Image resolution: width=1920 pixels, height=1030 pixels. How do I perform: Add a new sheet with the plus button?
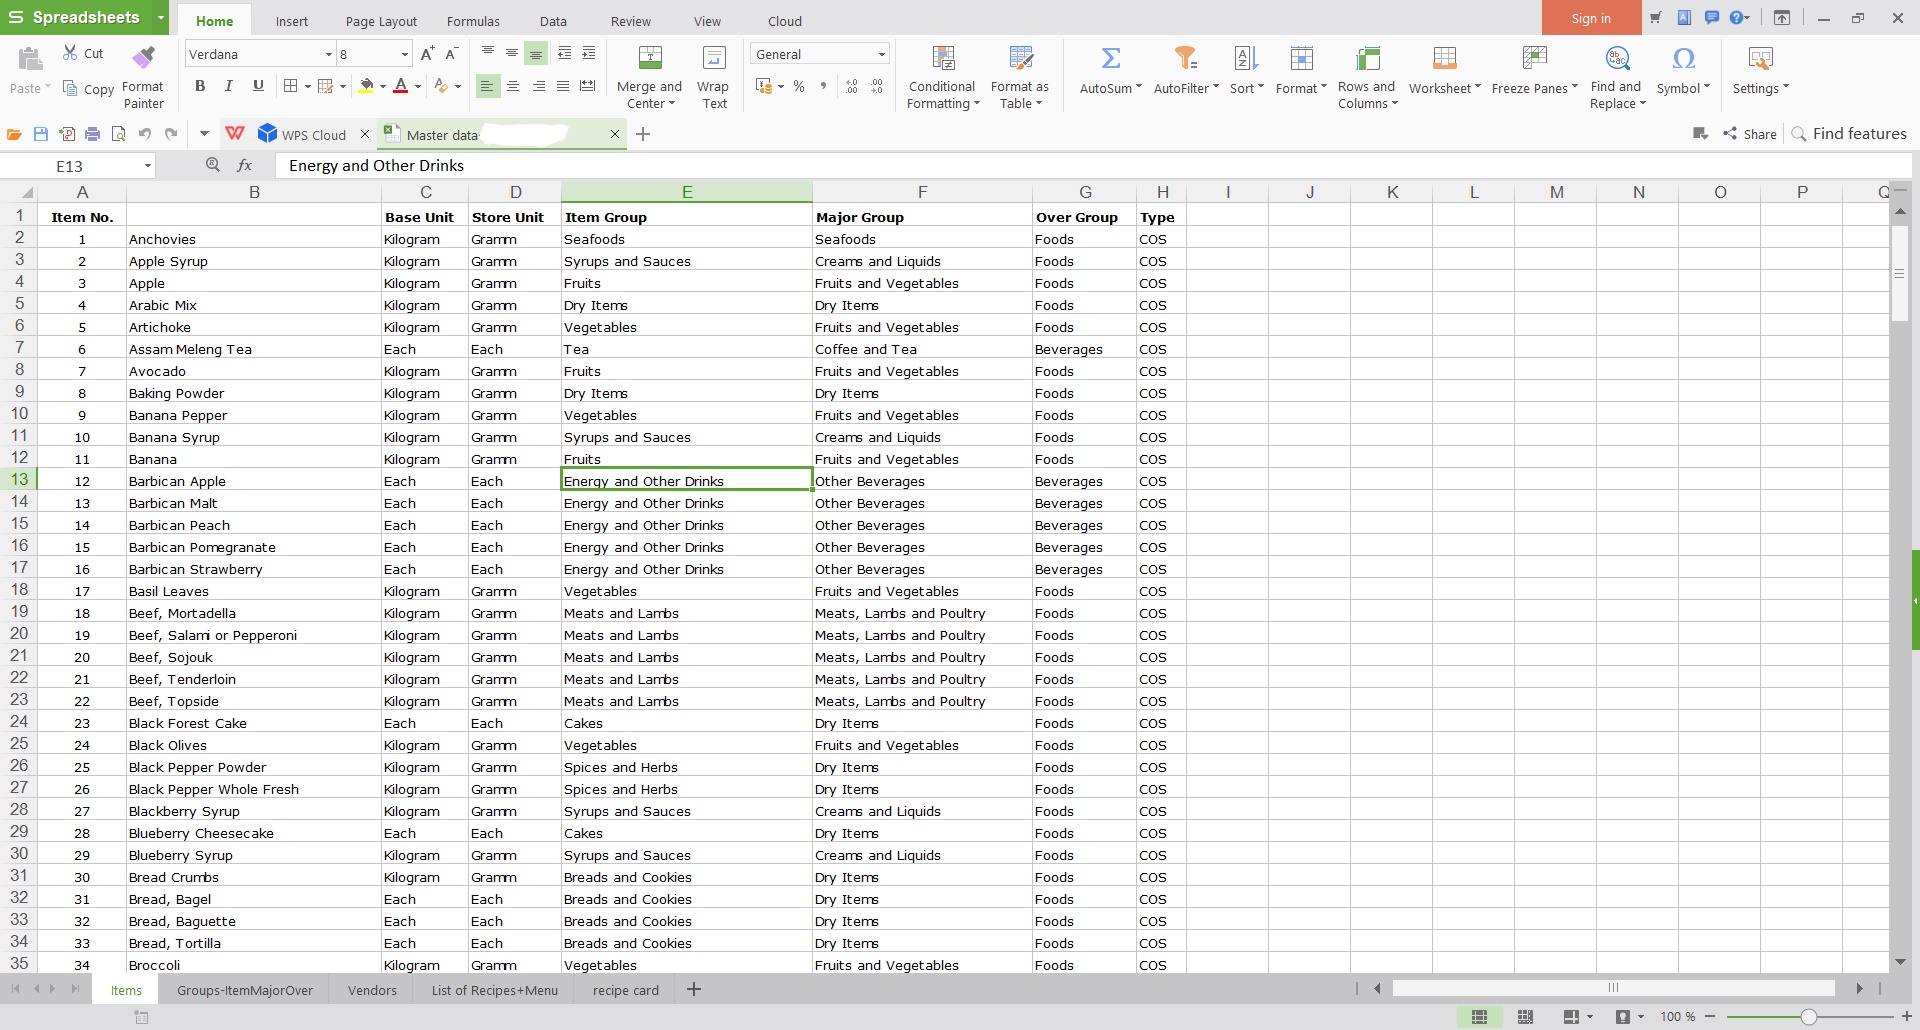pyautogui.click(x=694, y=989)
